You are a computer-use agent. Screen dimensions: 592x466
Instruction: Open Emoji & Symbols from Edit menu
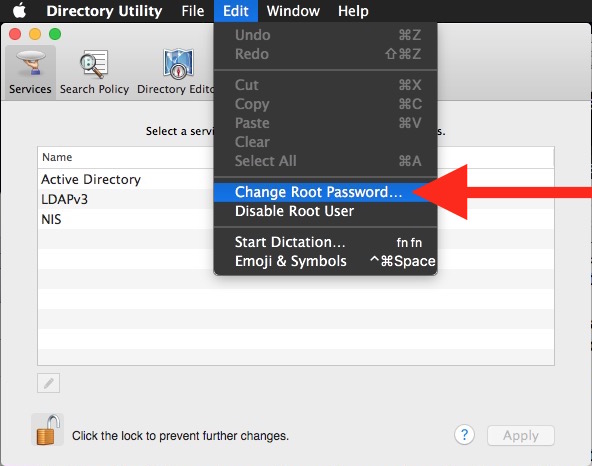pyautogui.click(x=325, y=261)
